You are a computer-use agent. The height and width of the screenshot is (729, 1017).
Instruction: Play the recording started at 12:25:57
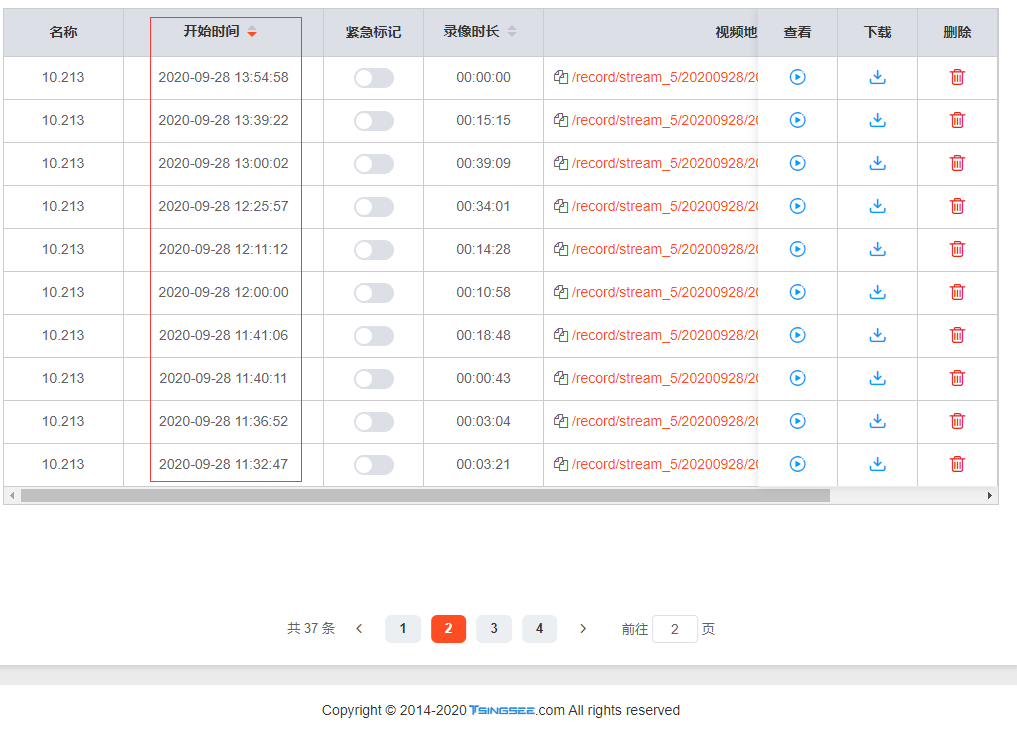tap(797, 206)
